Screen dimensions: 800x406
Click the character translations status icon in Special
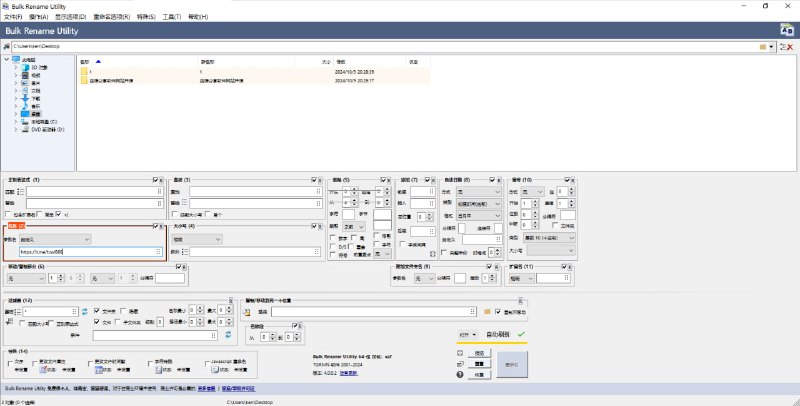[158, 370]
